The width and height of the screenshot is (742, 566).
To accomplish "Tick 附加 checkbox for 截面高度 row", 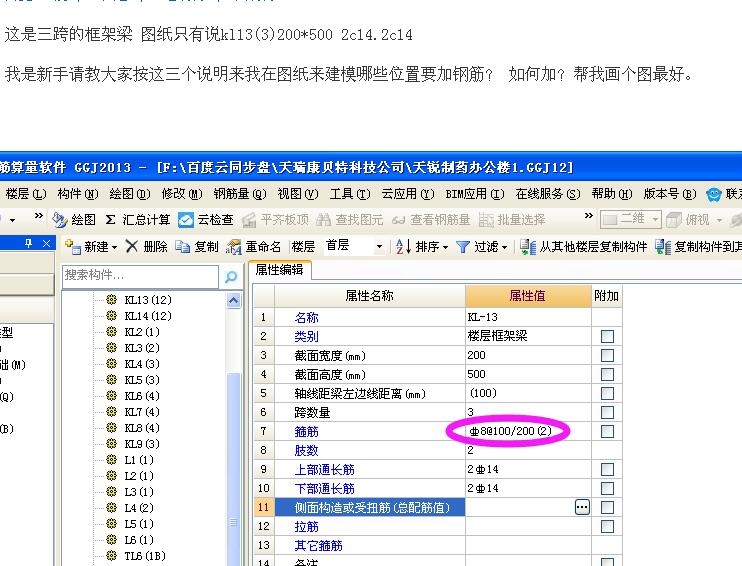I will 607,374.
